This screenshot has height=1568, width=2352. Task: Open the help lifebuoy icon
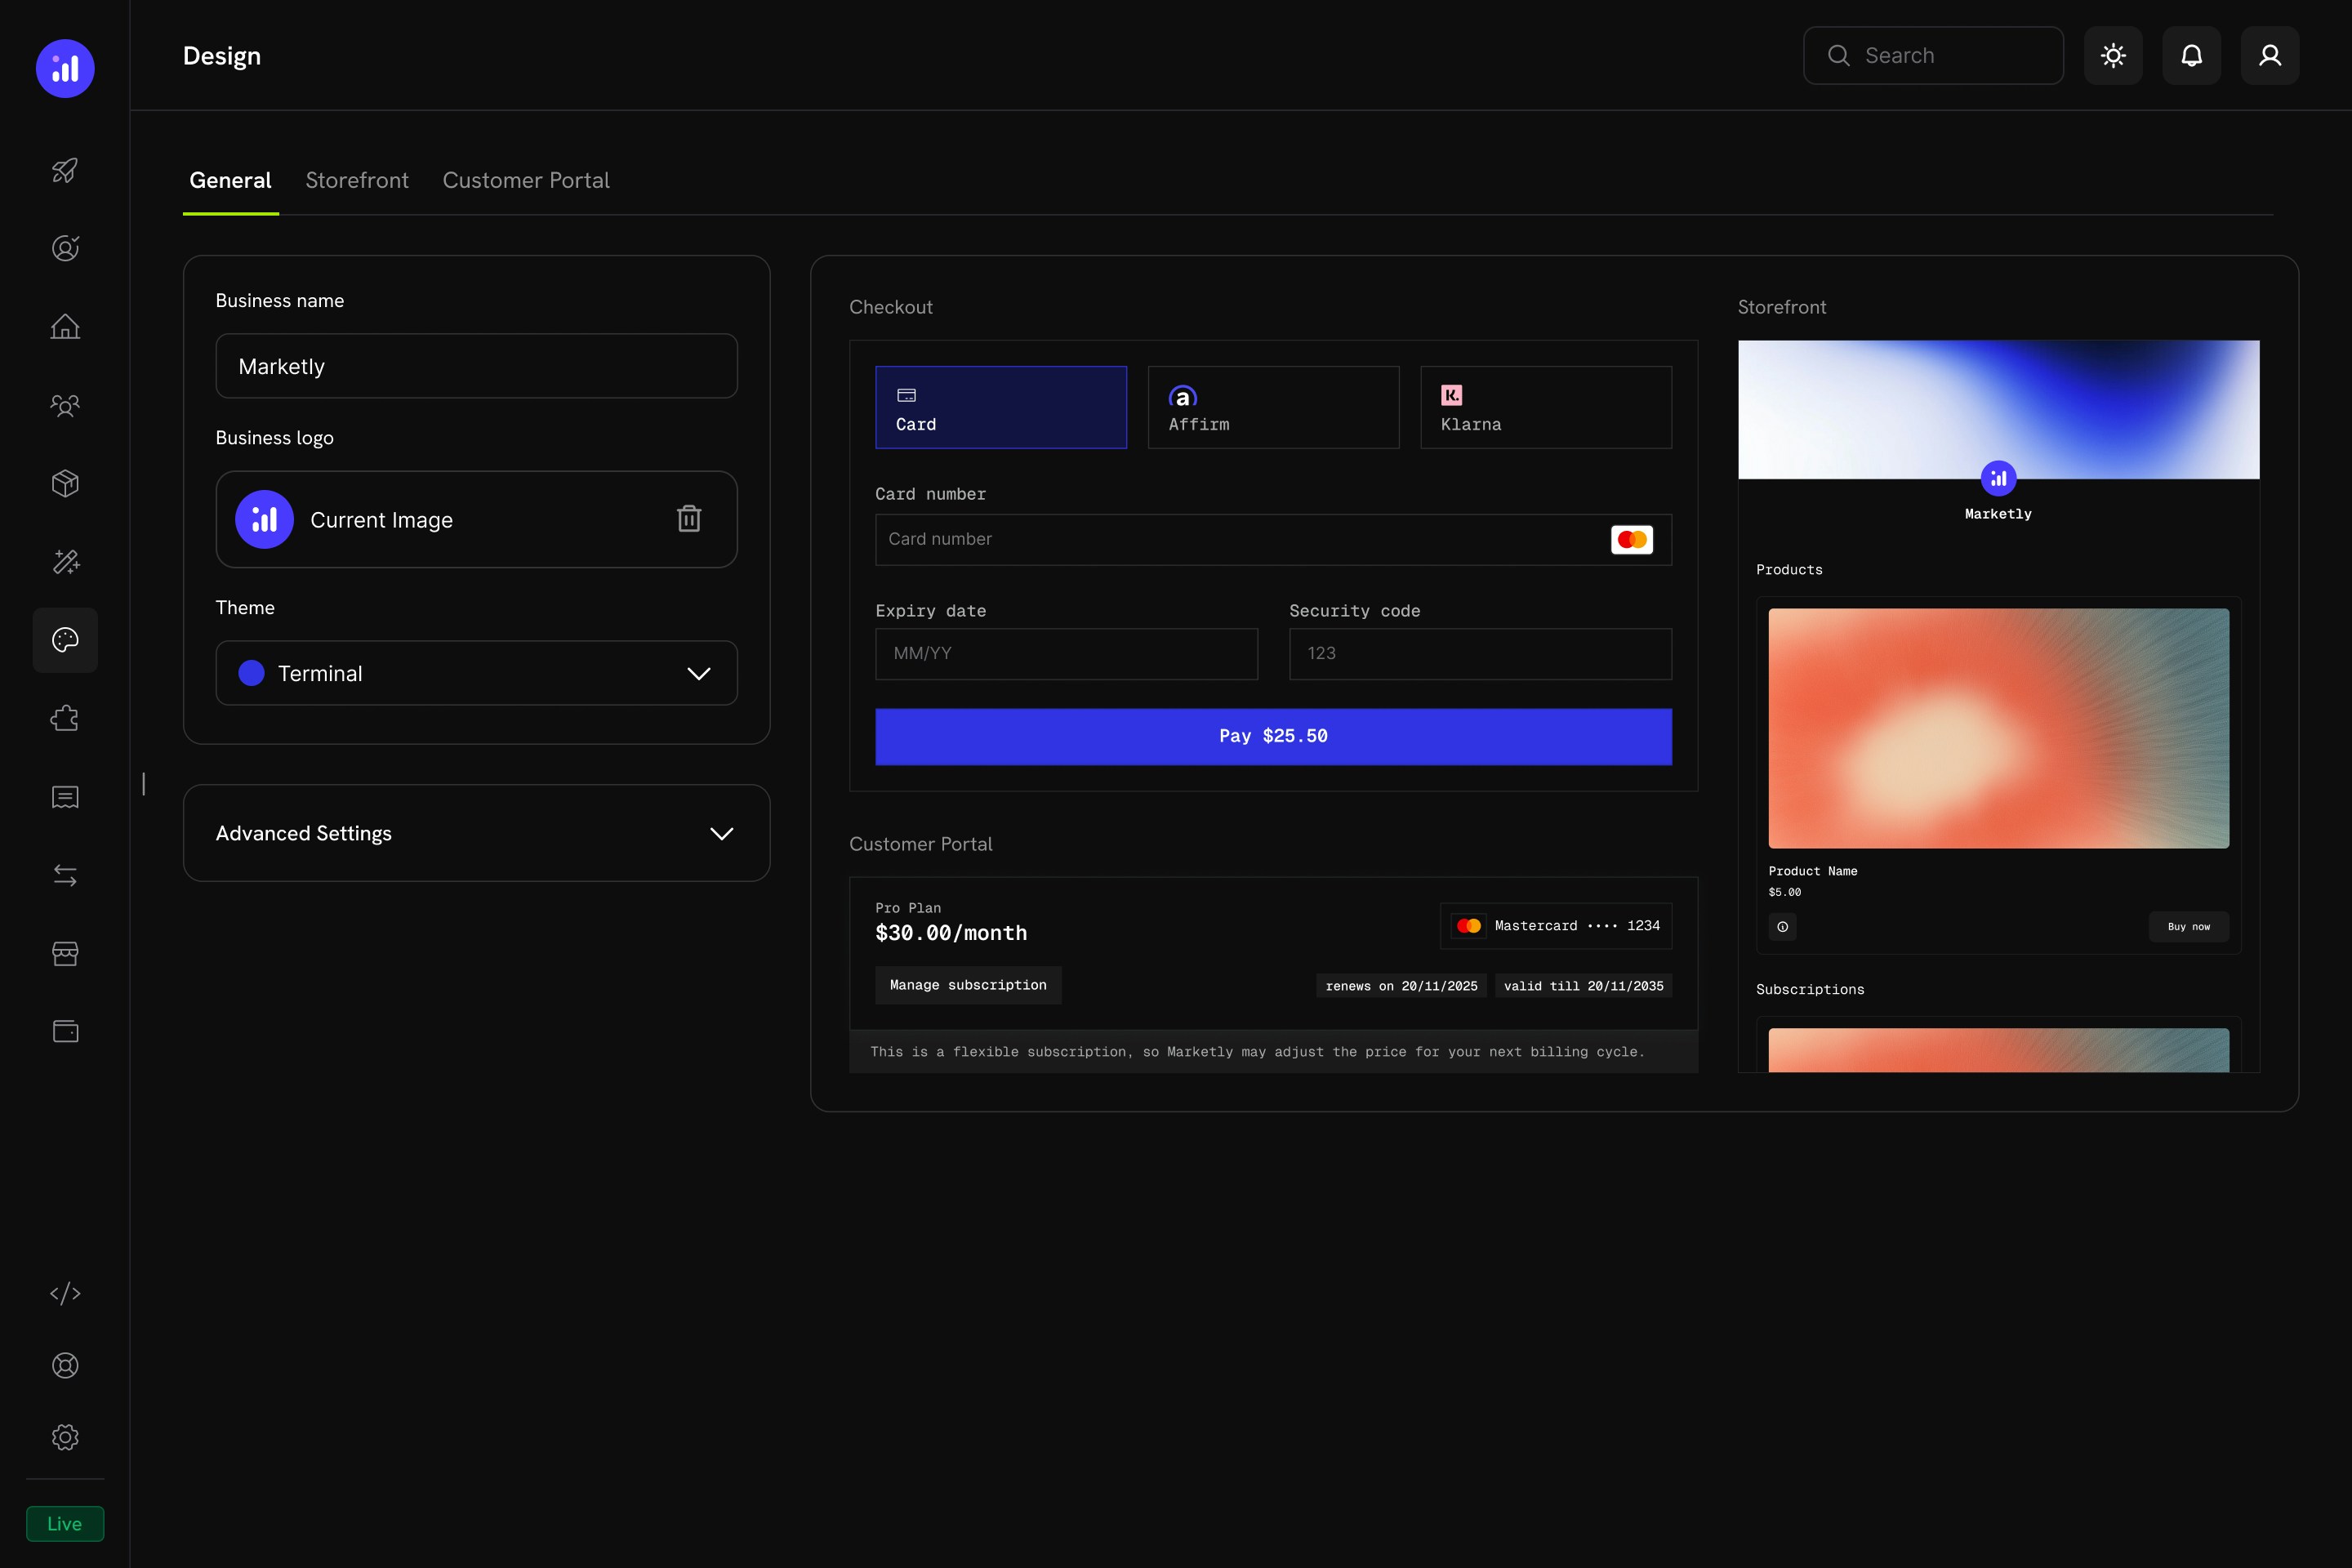click(65, 1365)
